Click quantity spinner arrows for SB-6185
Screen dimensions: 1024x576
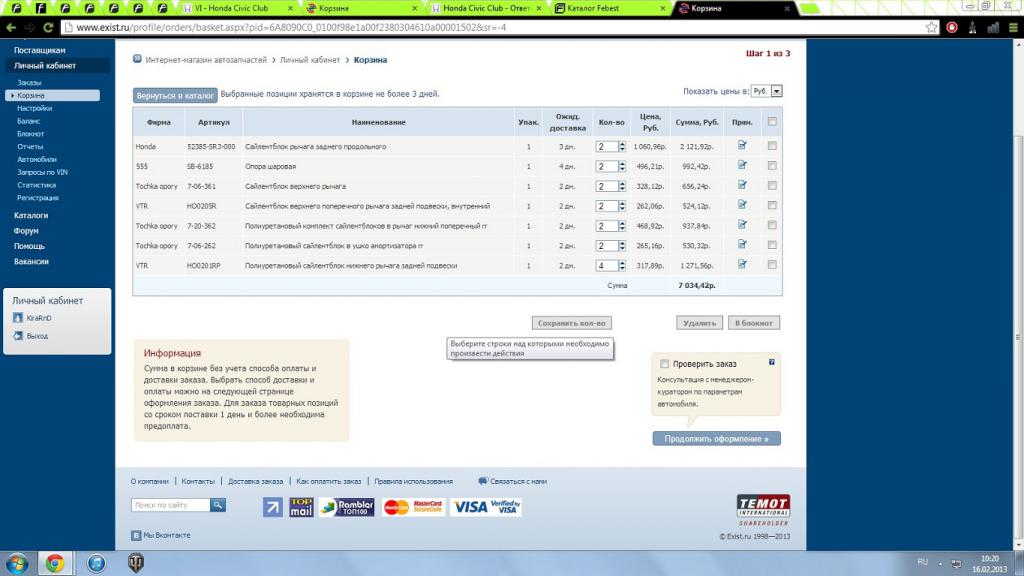[622, 167]
